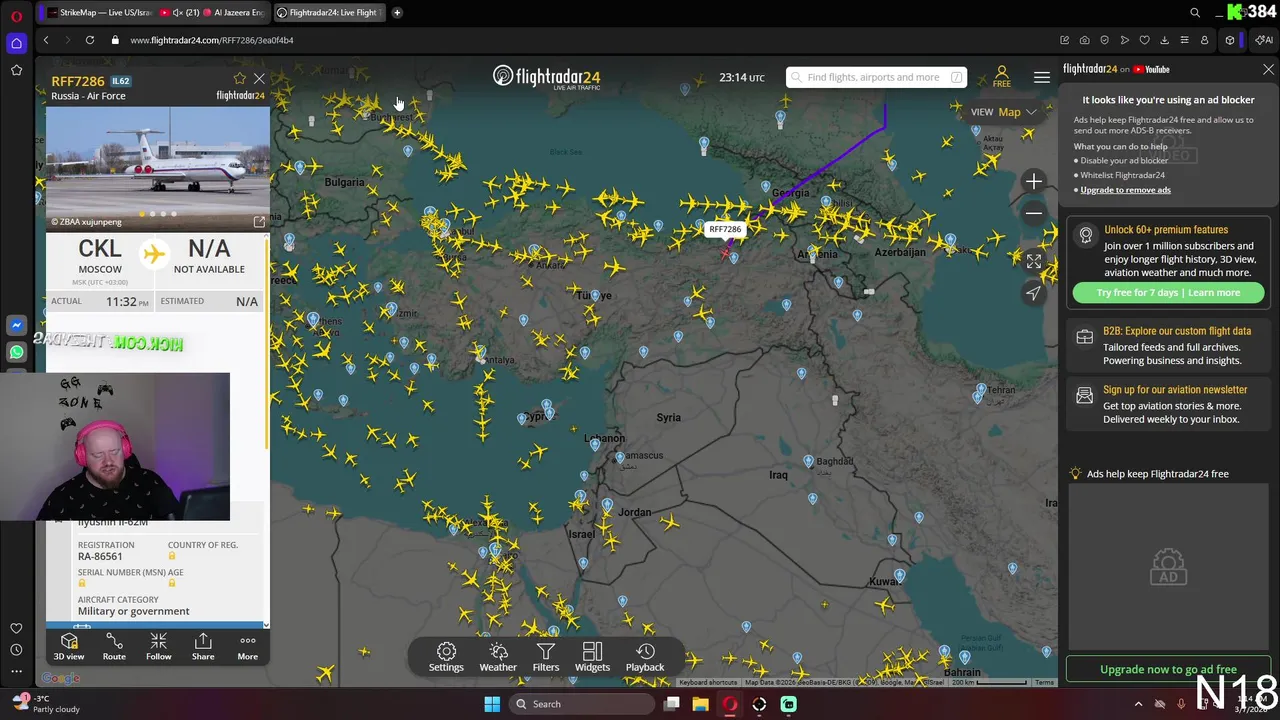Zoom in on the map with plus button
This screenshot has height=720, width=1280.
(1034, 182)
